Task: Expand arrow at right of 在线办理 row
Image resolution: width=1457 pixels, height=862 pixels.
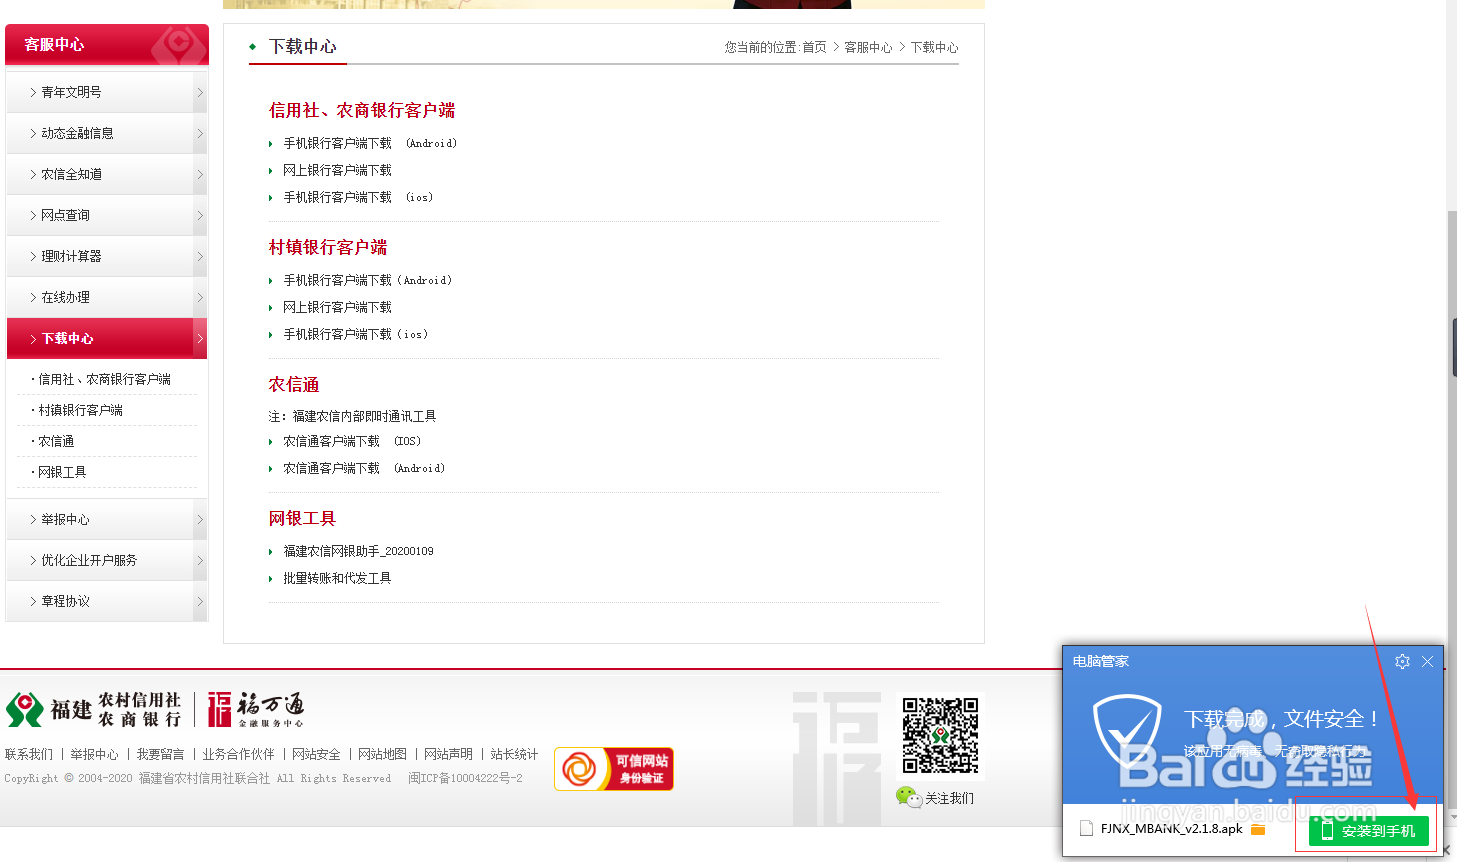Action: 200,297
